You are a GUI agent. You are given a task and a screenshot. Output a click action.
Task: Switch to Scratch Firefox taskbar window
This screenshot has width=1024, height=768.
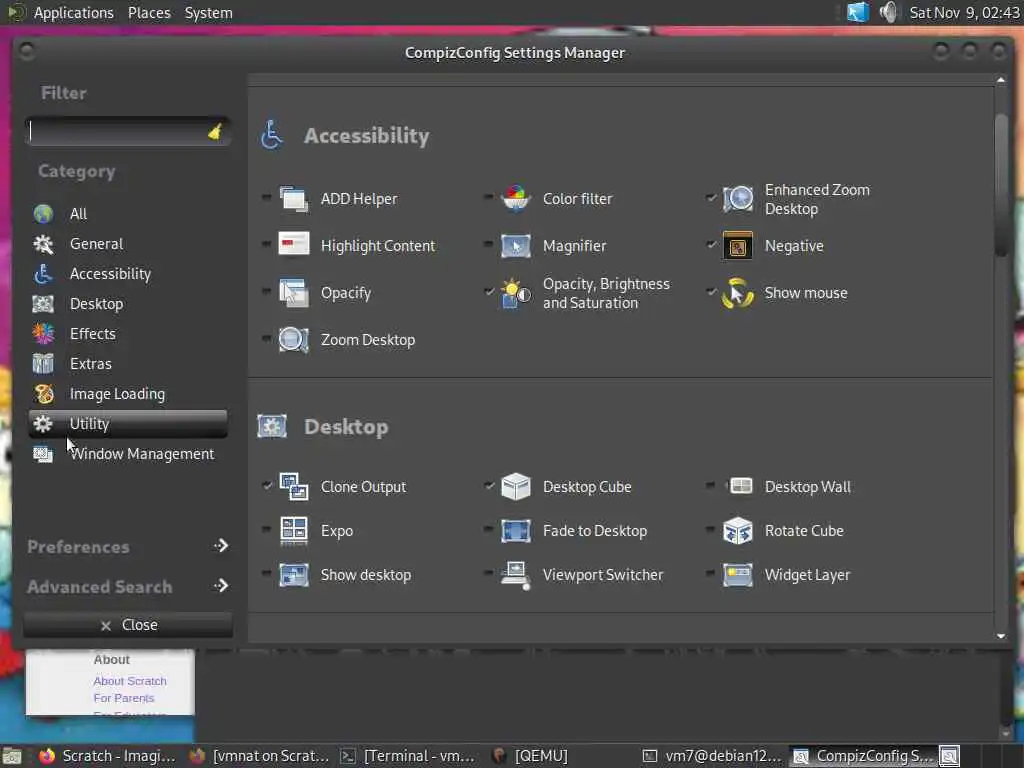click(108, 756)
